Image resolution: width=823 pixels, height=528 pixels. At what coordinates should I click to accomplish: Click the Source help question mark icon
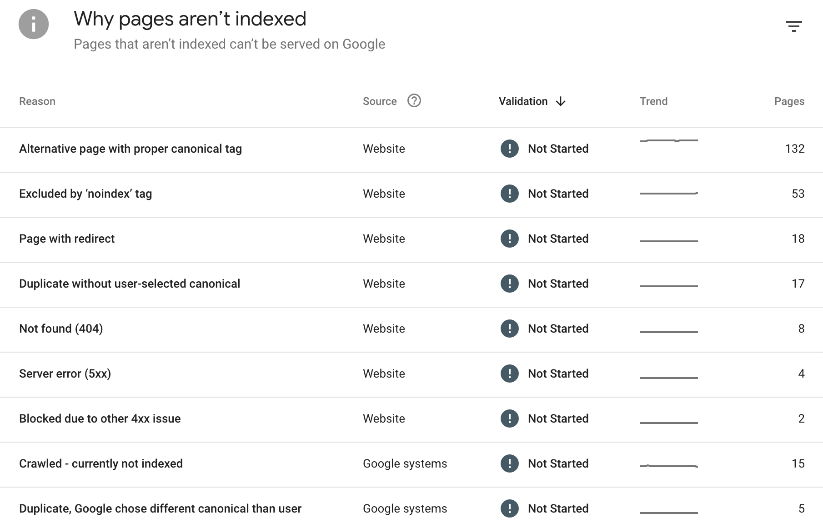click(414, 101)
